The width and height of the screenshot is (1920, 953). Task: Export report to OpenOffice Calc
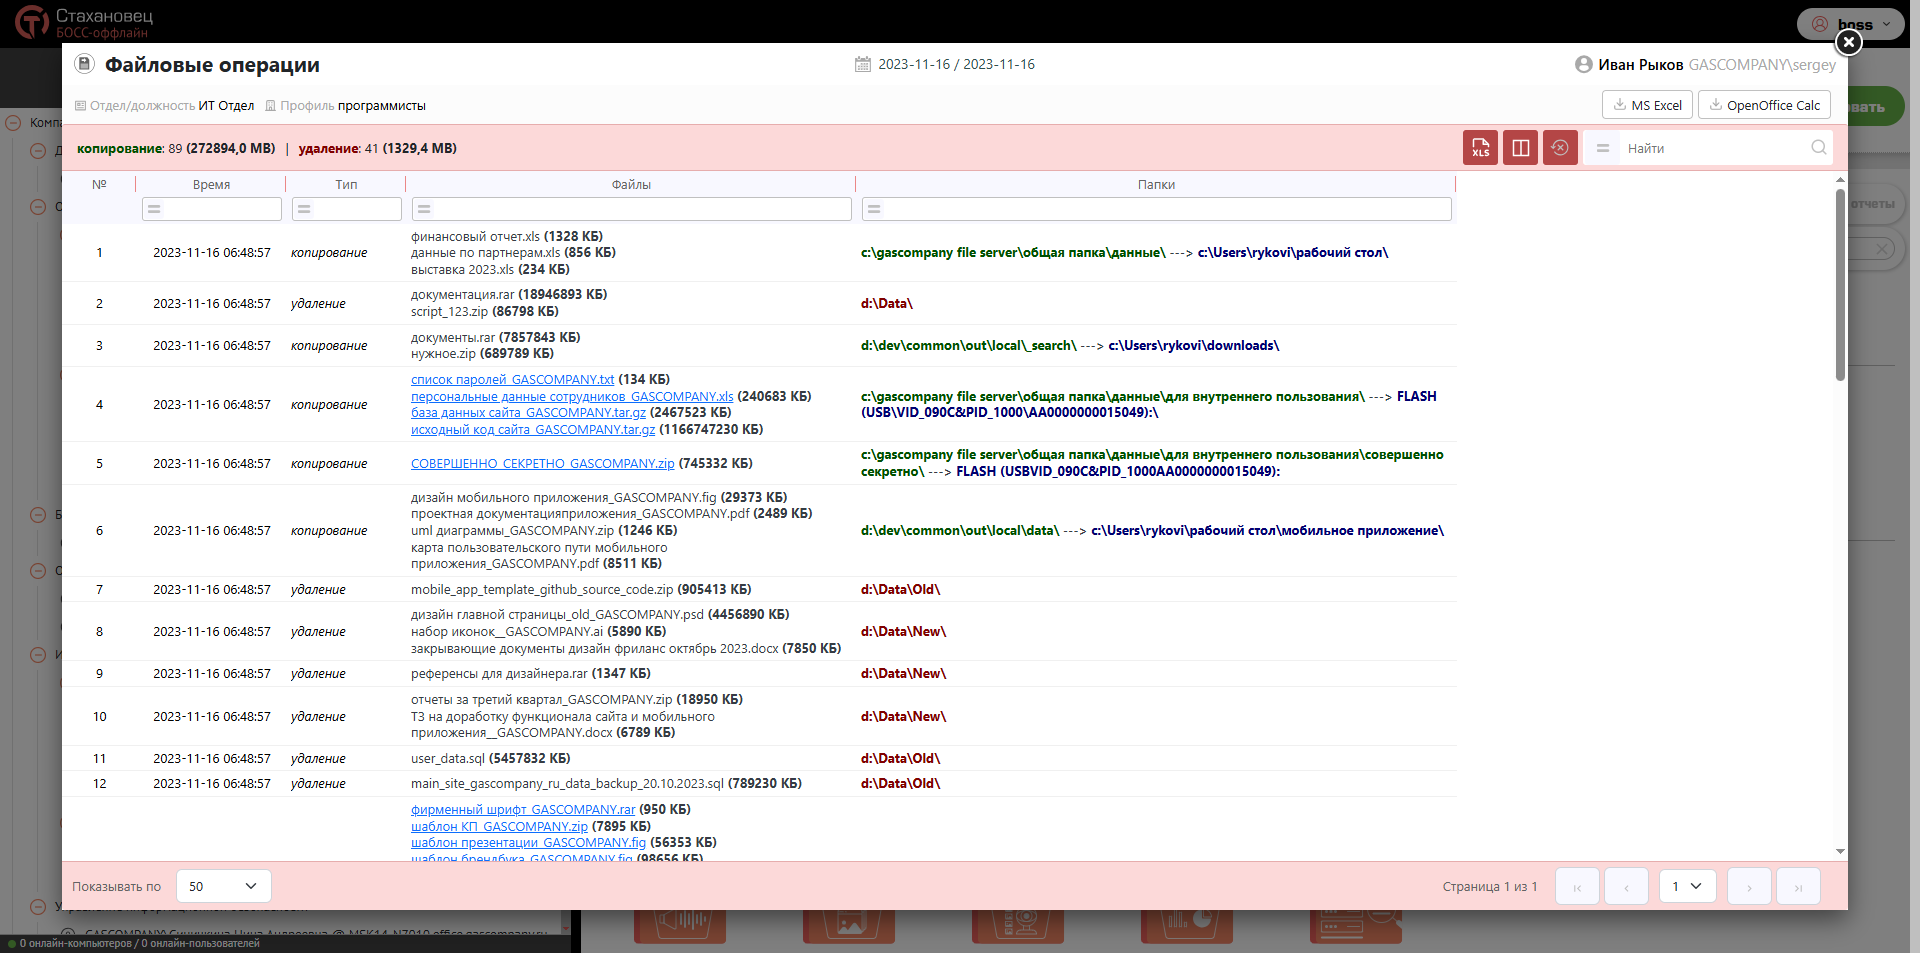point(1764,105)
